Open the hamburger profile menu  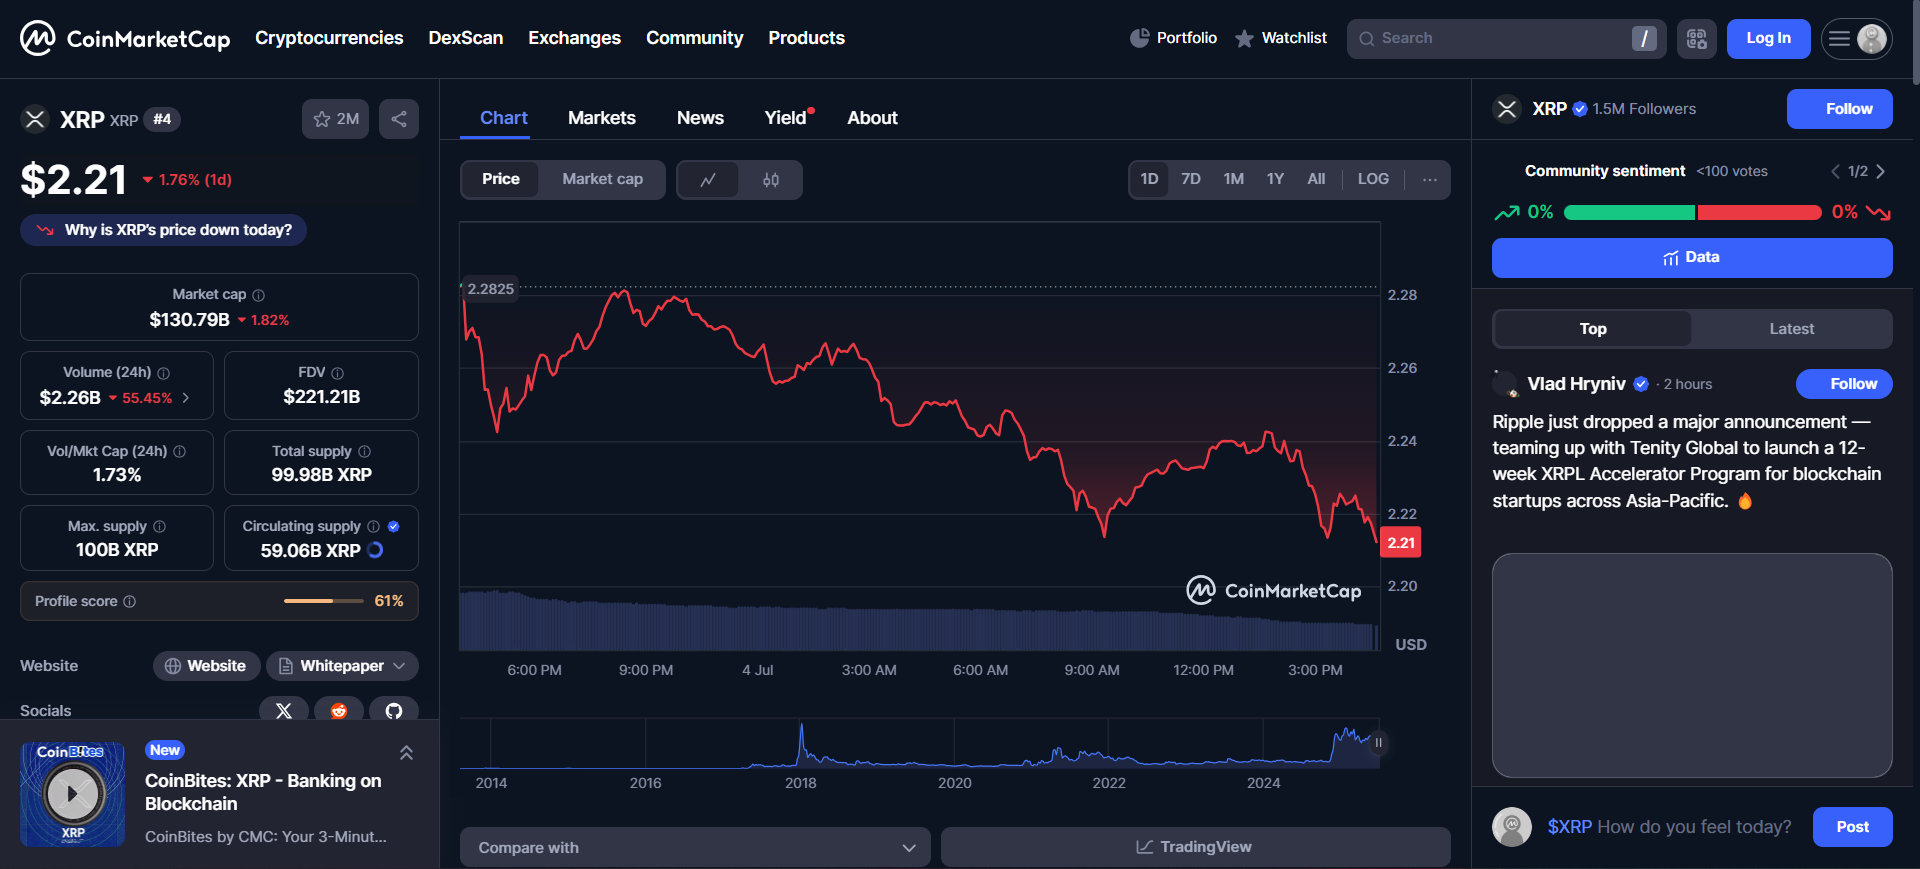click(x=1856, y=39)
